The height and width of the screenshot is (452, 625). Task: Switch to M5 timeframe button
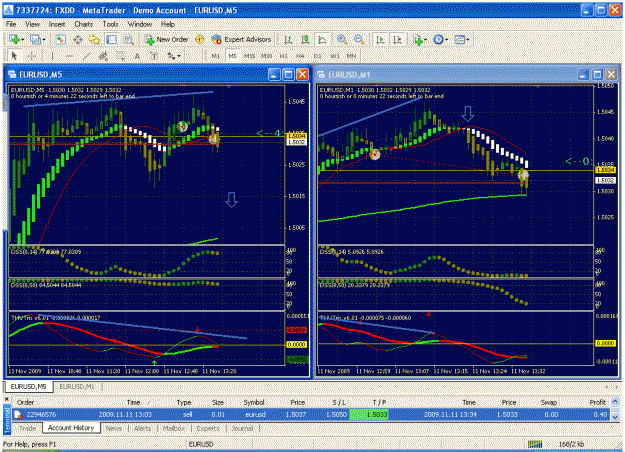coord(232,56)
